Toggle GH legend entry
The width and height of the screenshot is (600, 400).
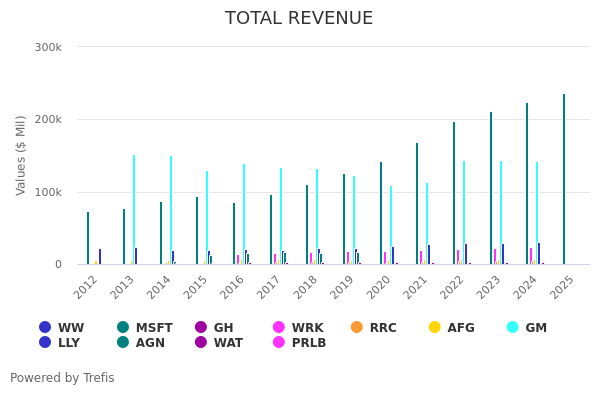[x=213, y=328]
